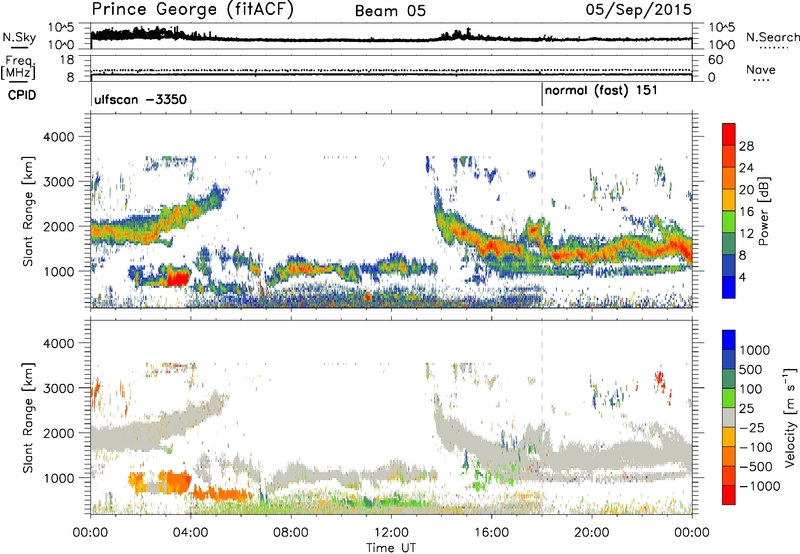Select the 'normal (fast) 151' CPID label
The height and width of the screenshot is (554, 800).
(x=601, y=91)
